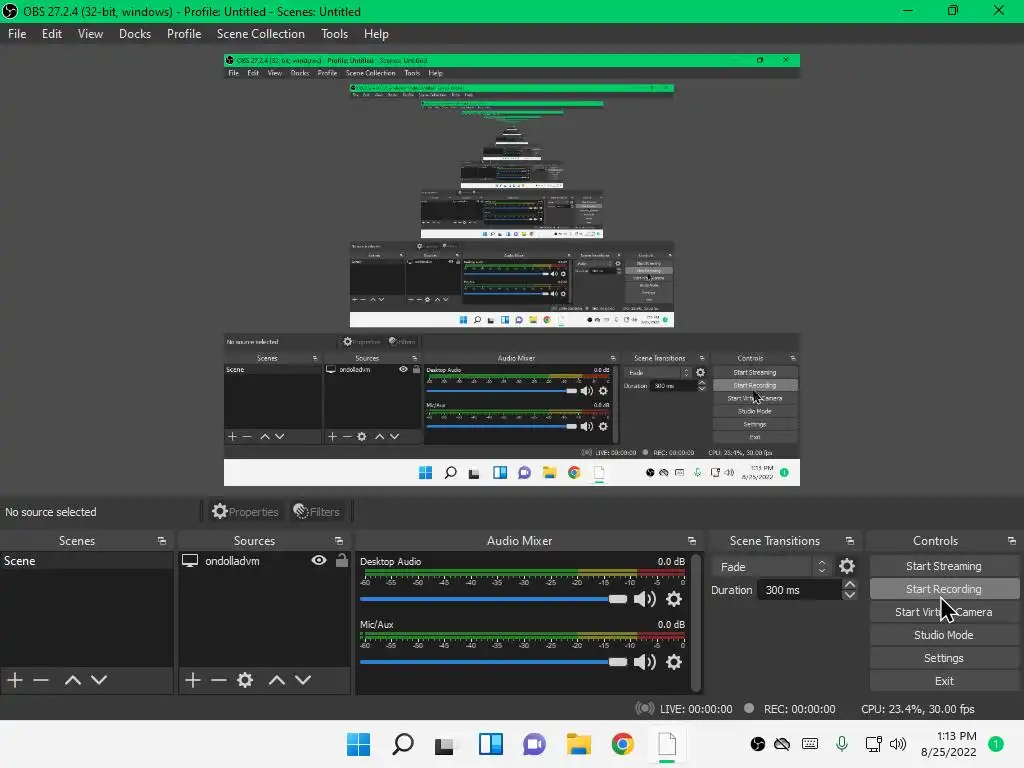Open Task View from taskbar

pyautogui.click(x=445, y=744)
